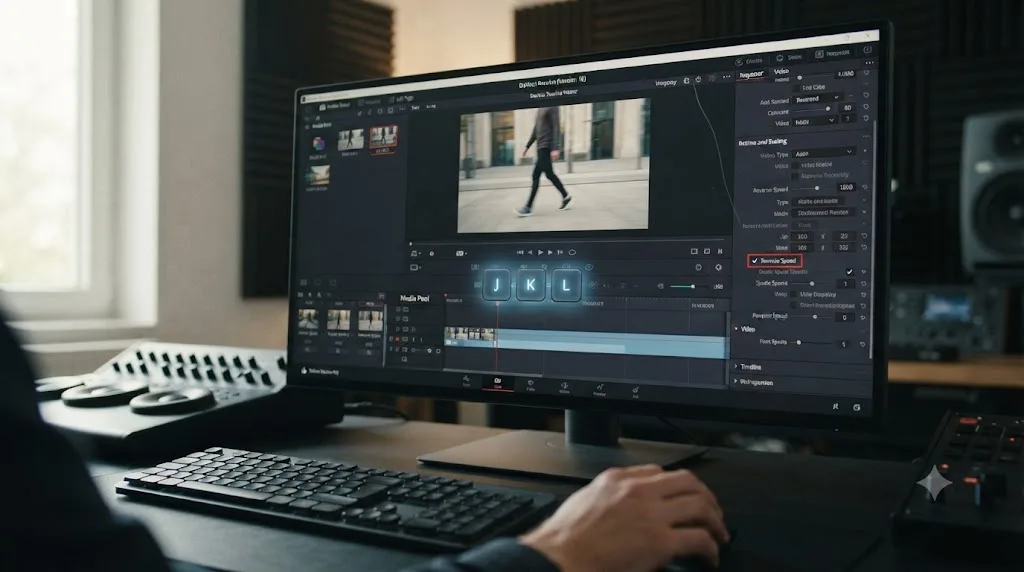Click the square icon at the monitor top-right
Viewport: 1024px width, 572px height.
[867, 50]
